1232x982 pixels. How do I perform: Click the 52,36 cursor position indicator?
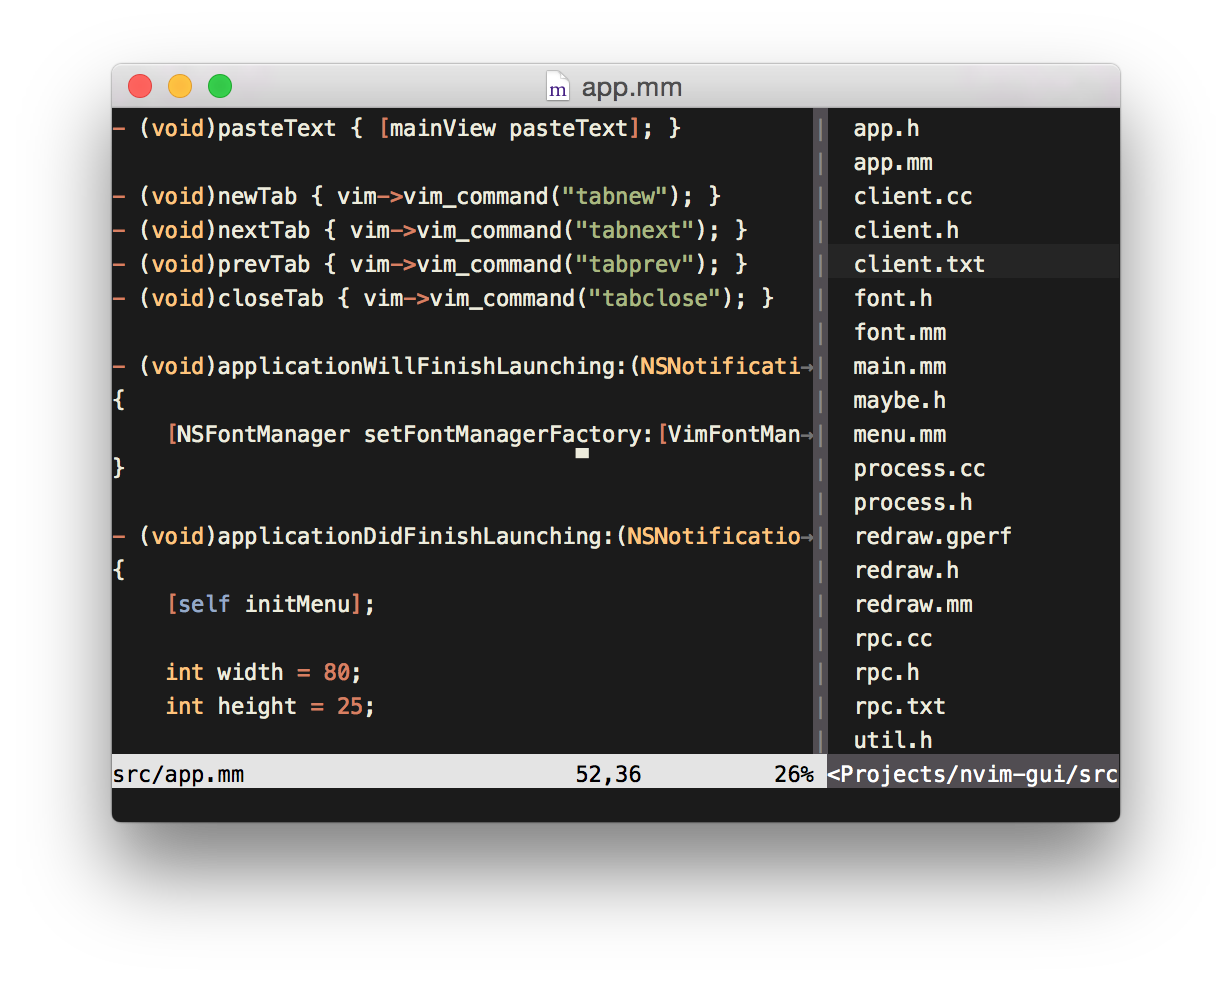608,774
